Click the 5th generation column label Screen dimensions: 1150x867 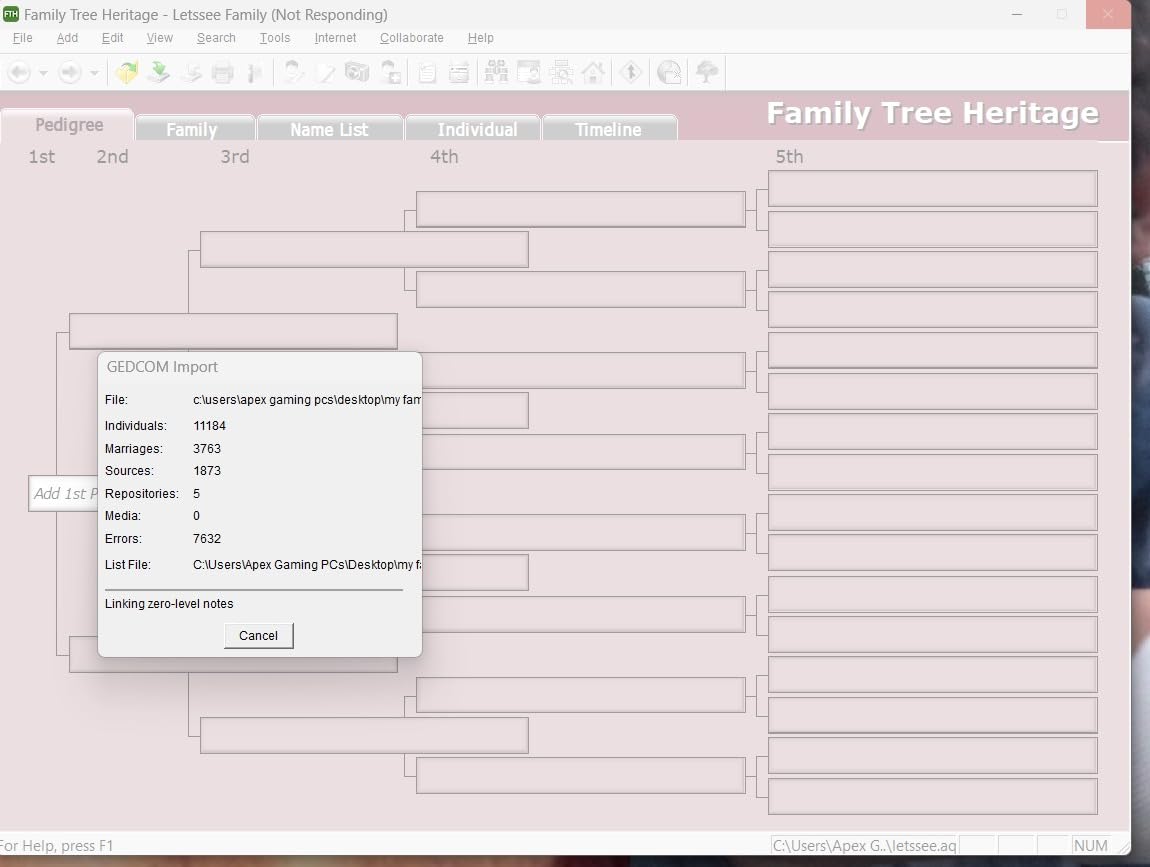click(789, 157)
